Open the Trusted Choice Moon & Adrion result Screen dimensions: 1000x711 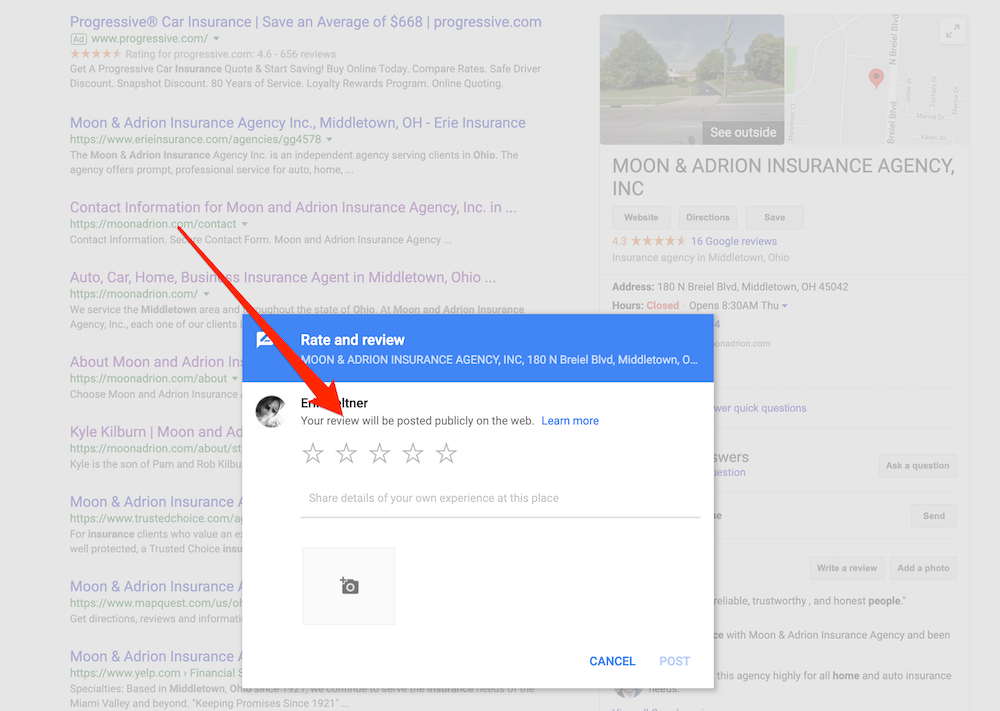coord(156,502)
